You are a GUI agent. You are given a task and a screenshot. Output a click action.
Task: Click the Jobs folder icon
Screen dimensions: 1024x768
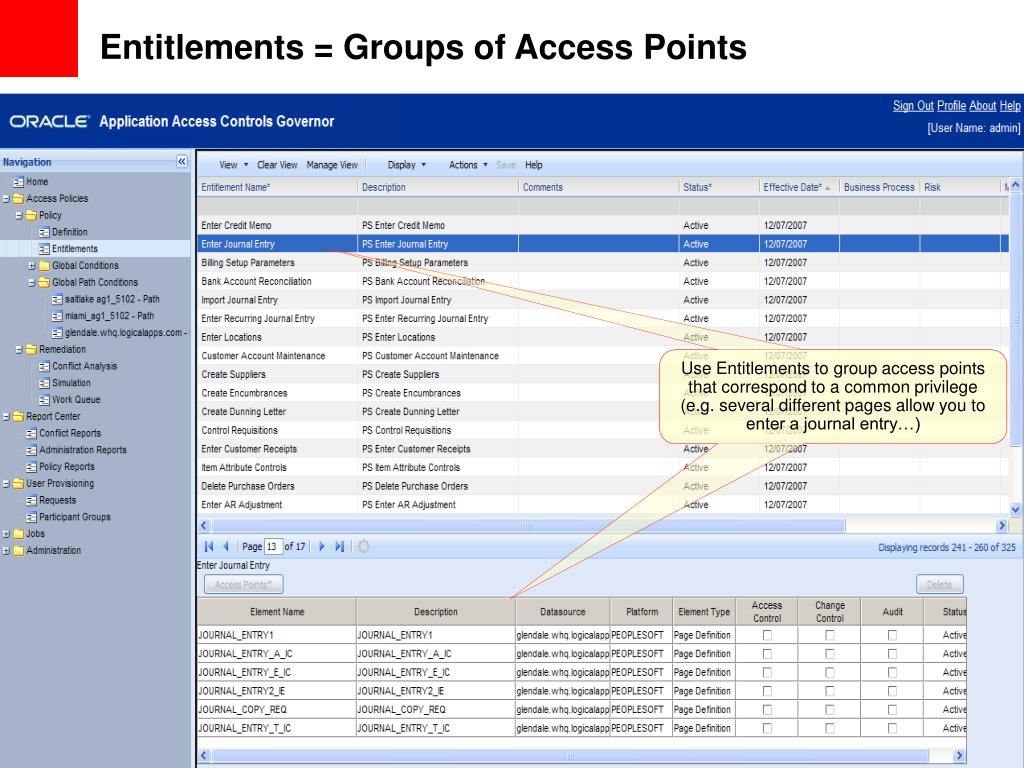point(18,534)
